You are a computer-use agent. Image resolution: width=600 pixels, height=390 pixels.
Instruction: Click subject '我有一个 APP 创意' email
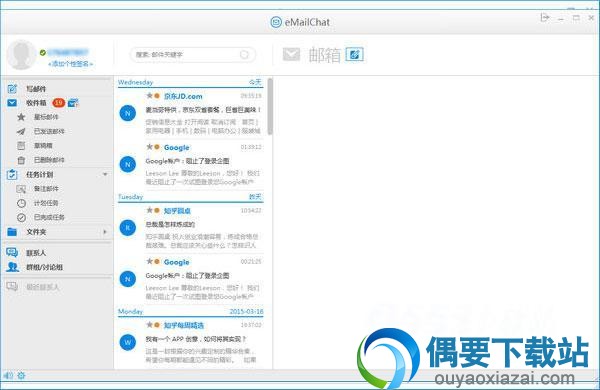pos(196,339)
